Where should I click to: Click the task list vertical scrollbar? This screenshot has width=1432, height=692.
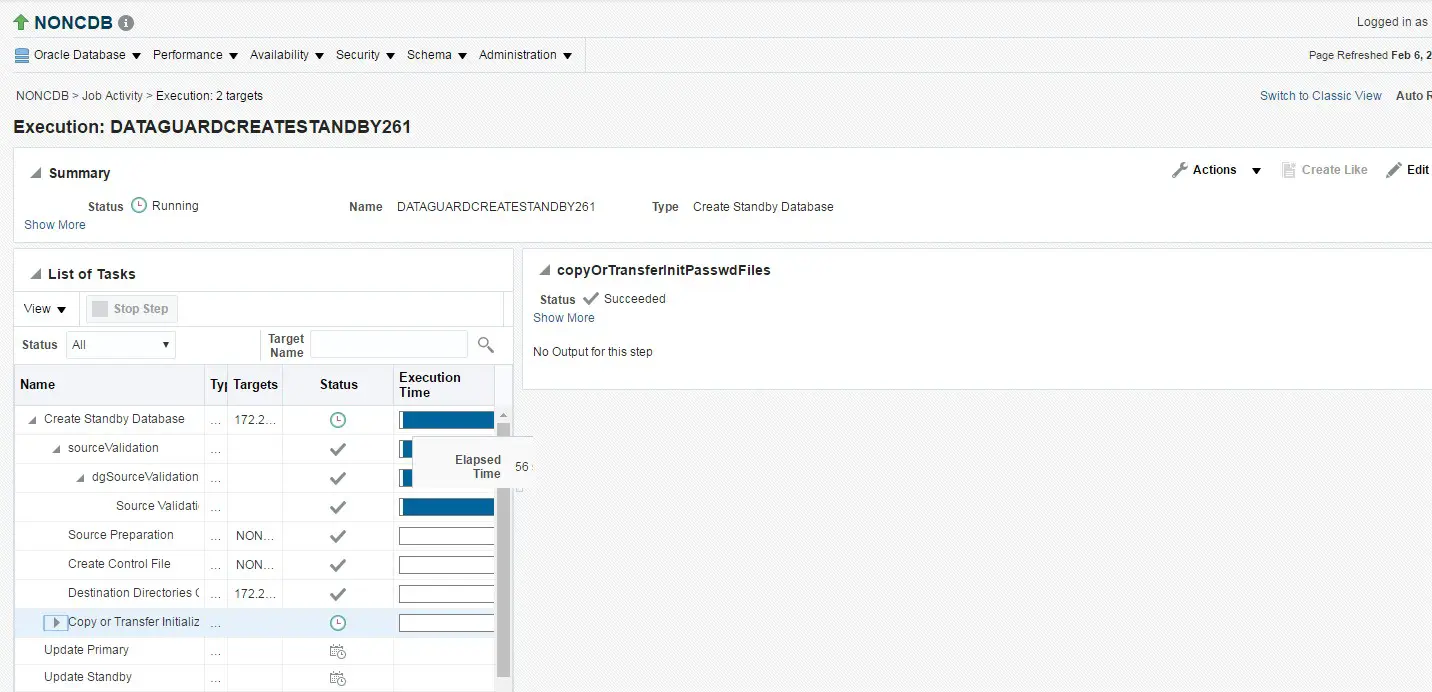coord(504,550)
